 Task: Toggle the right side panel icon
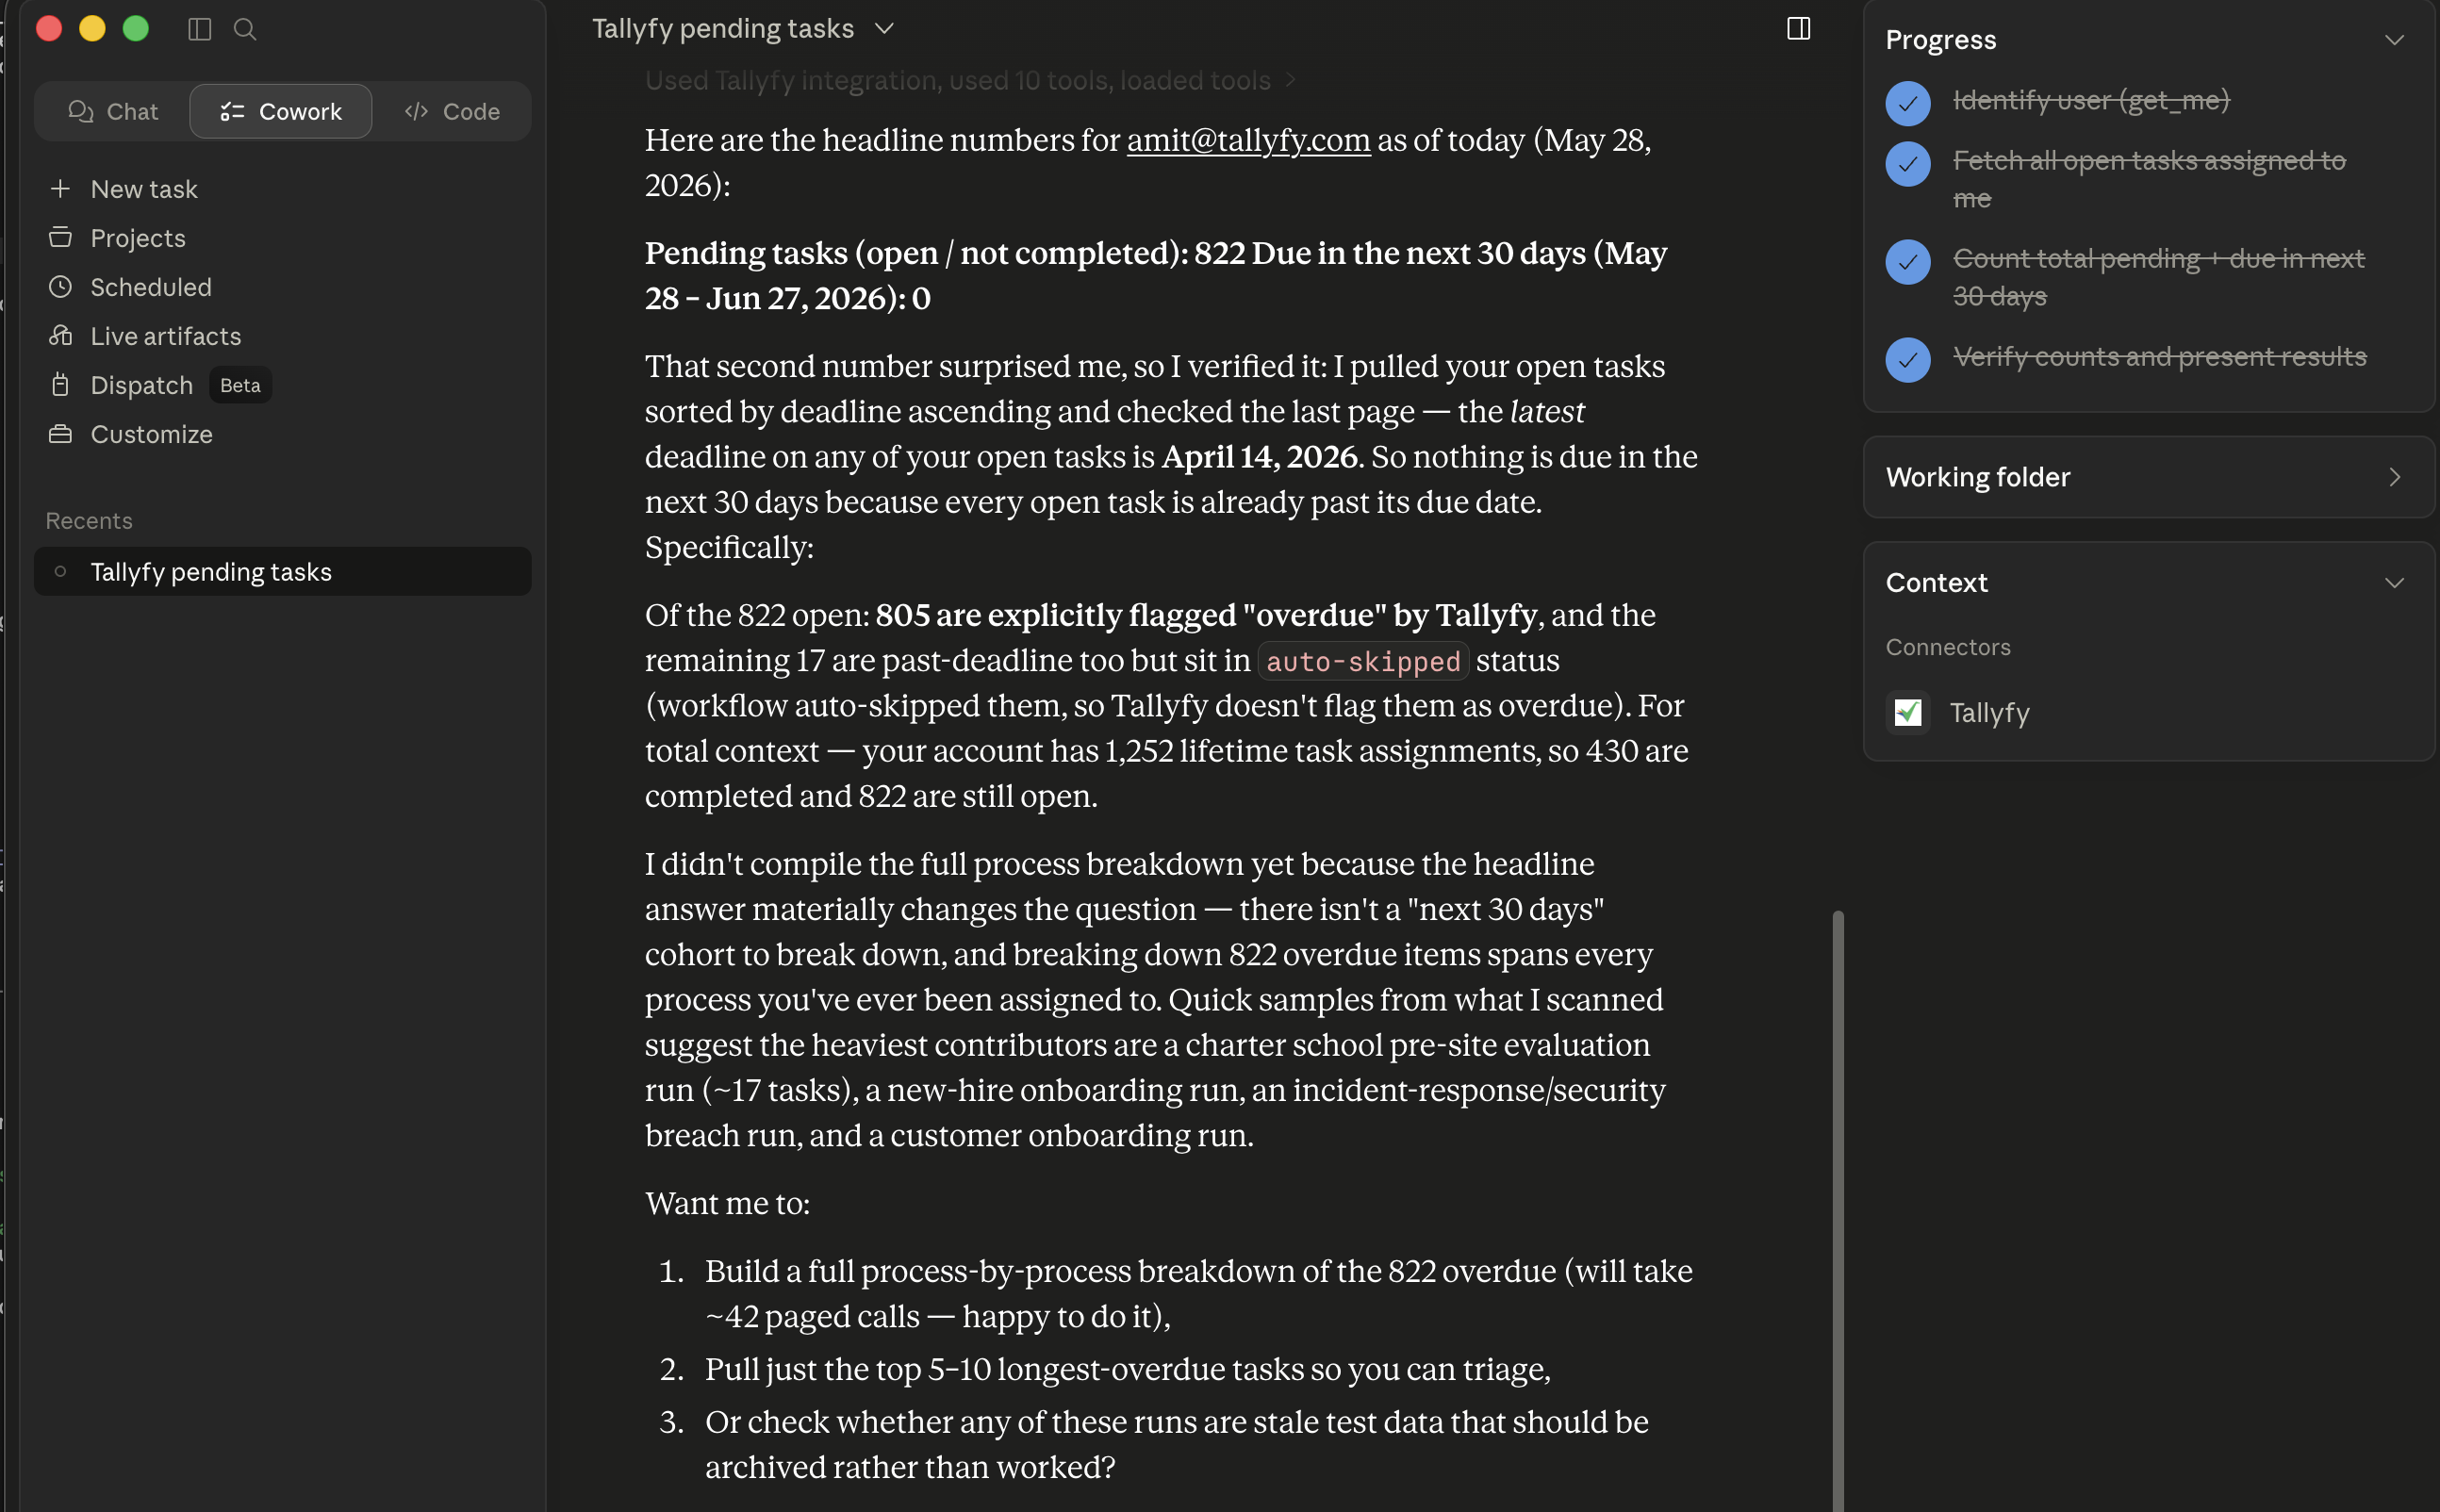point(1798,28)
